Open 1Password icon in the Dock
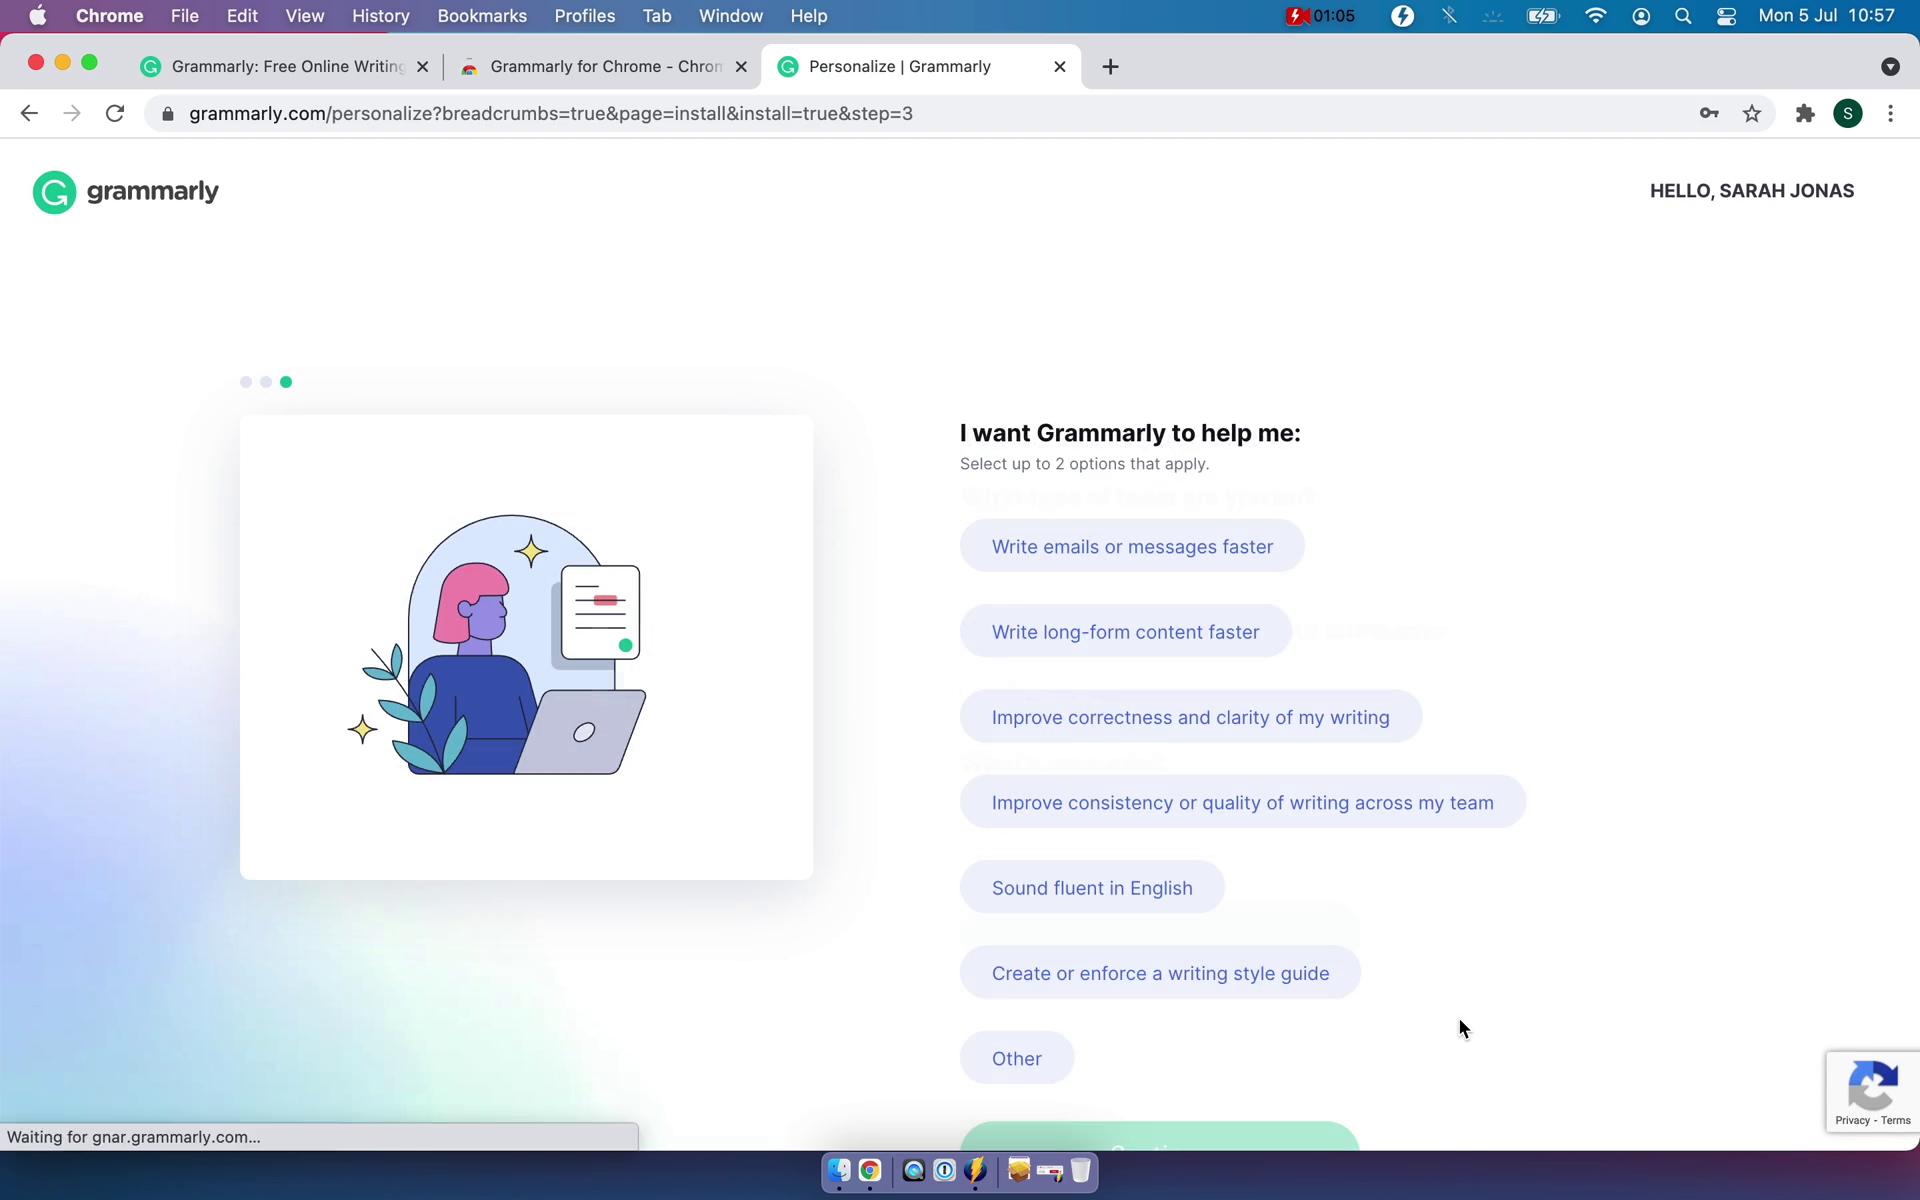1920x1200 pixels. tap(944, 1170)
